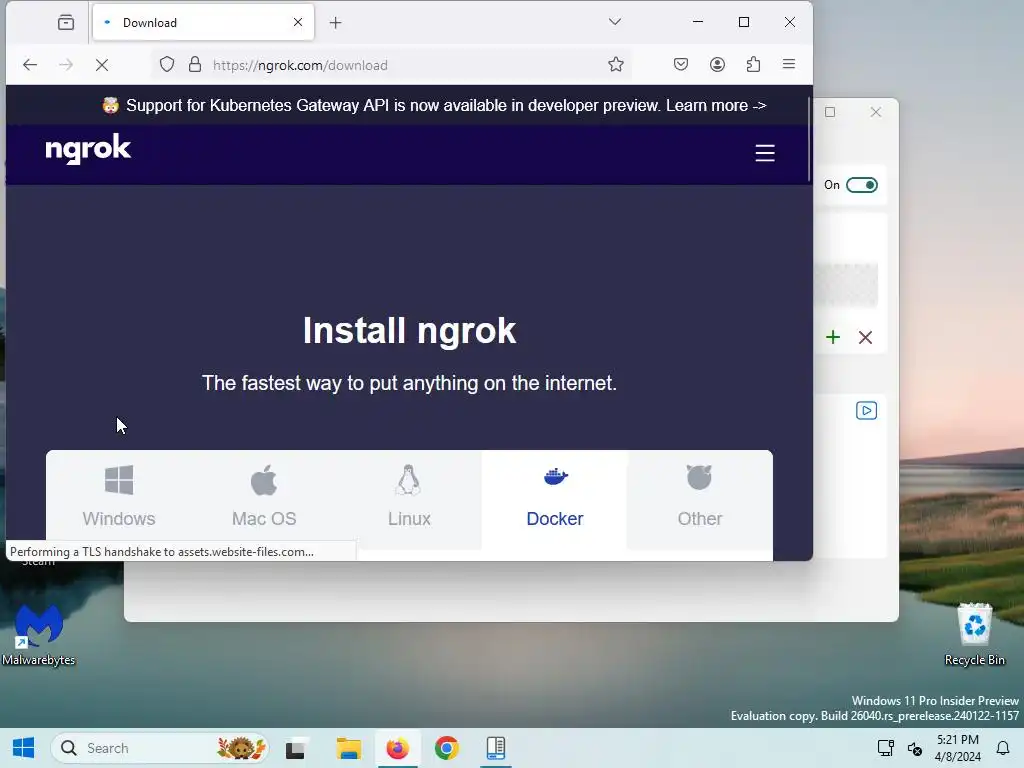Click the red X icon in background window
Screen dimensions: 1024x768
(865, 338)
